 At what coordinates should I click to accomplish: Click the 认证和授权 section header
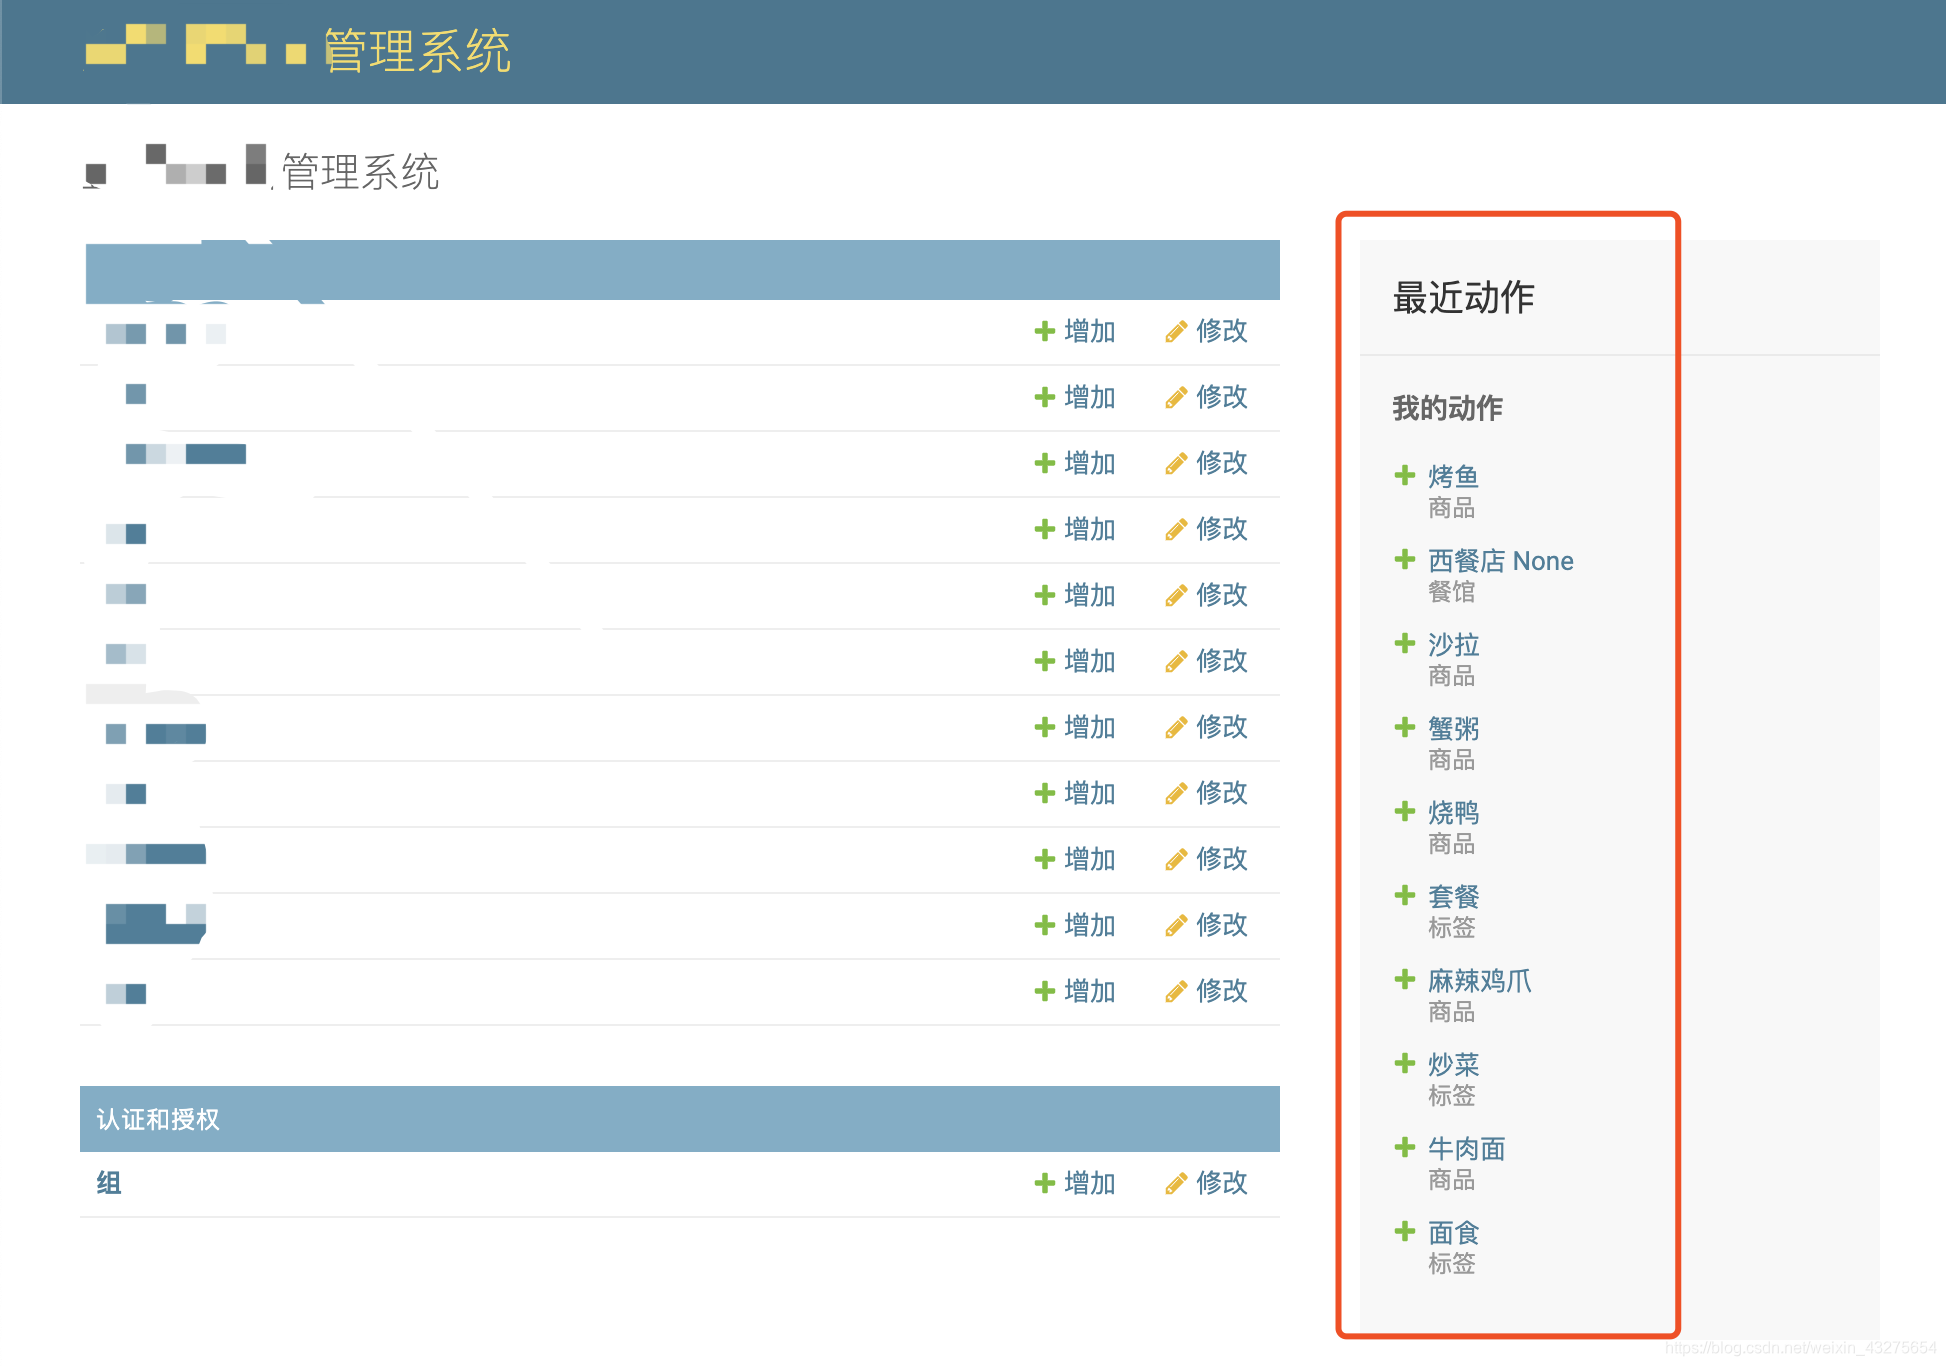(x=158, y=1119)
